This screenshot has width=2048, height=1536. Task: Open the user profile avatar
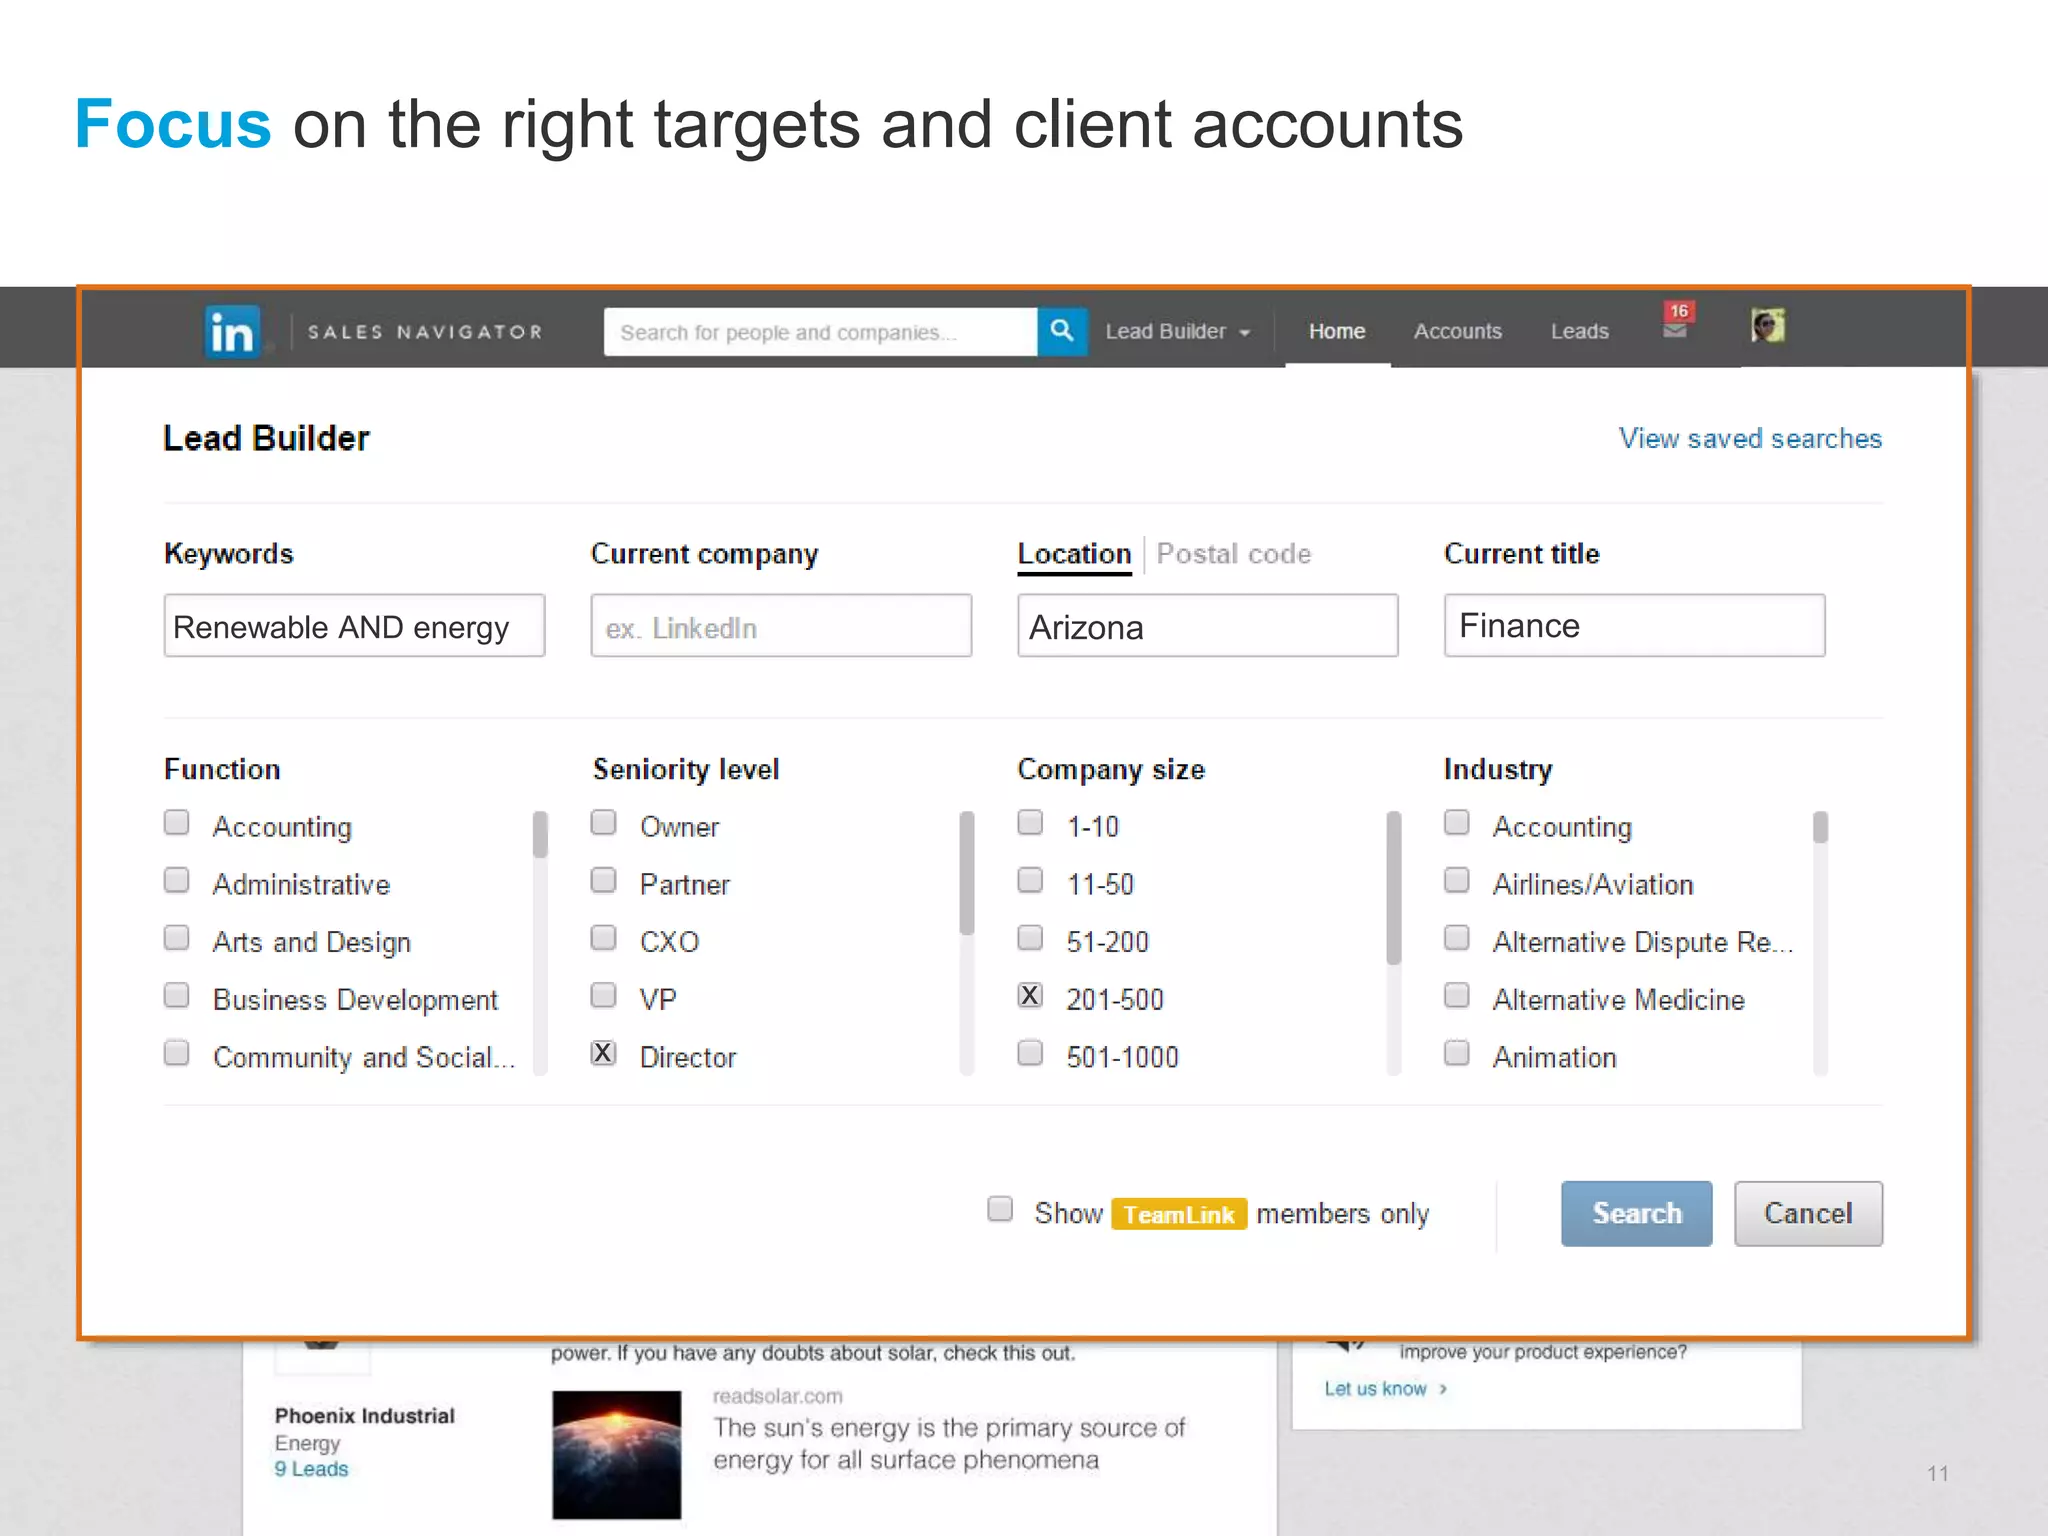pyautogui.click(x=1768, y=327)
